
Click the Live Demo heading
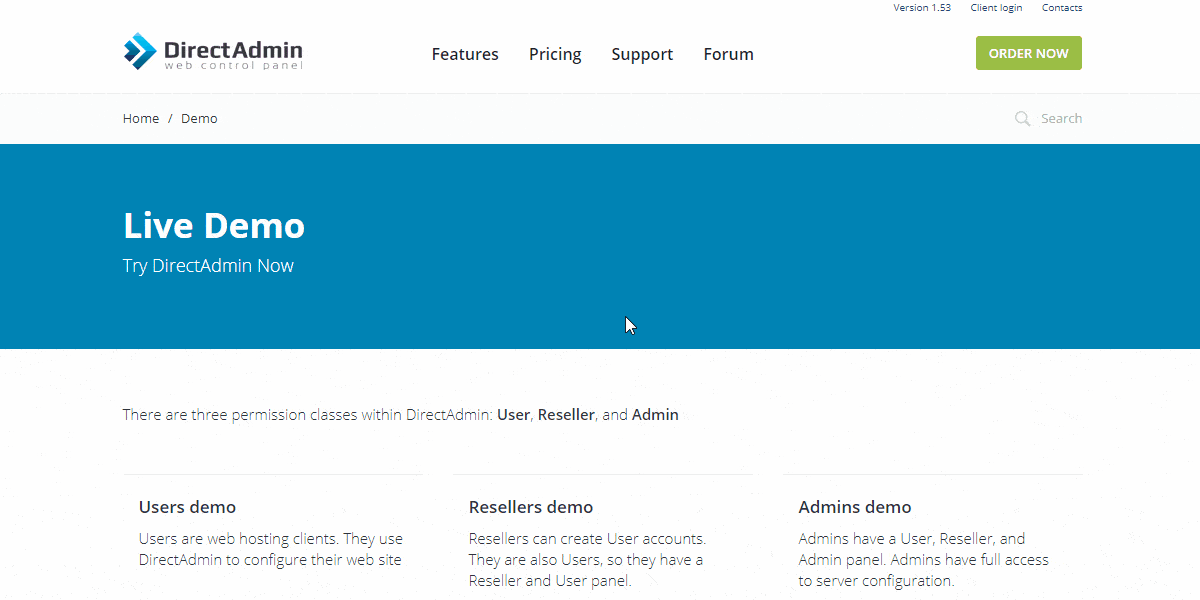[x=214, y=225]
